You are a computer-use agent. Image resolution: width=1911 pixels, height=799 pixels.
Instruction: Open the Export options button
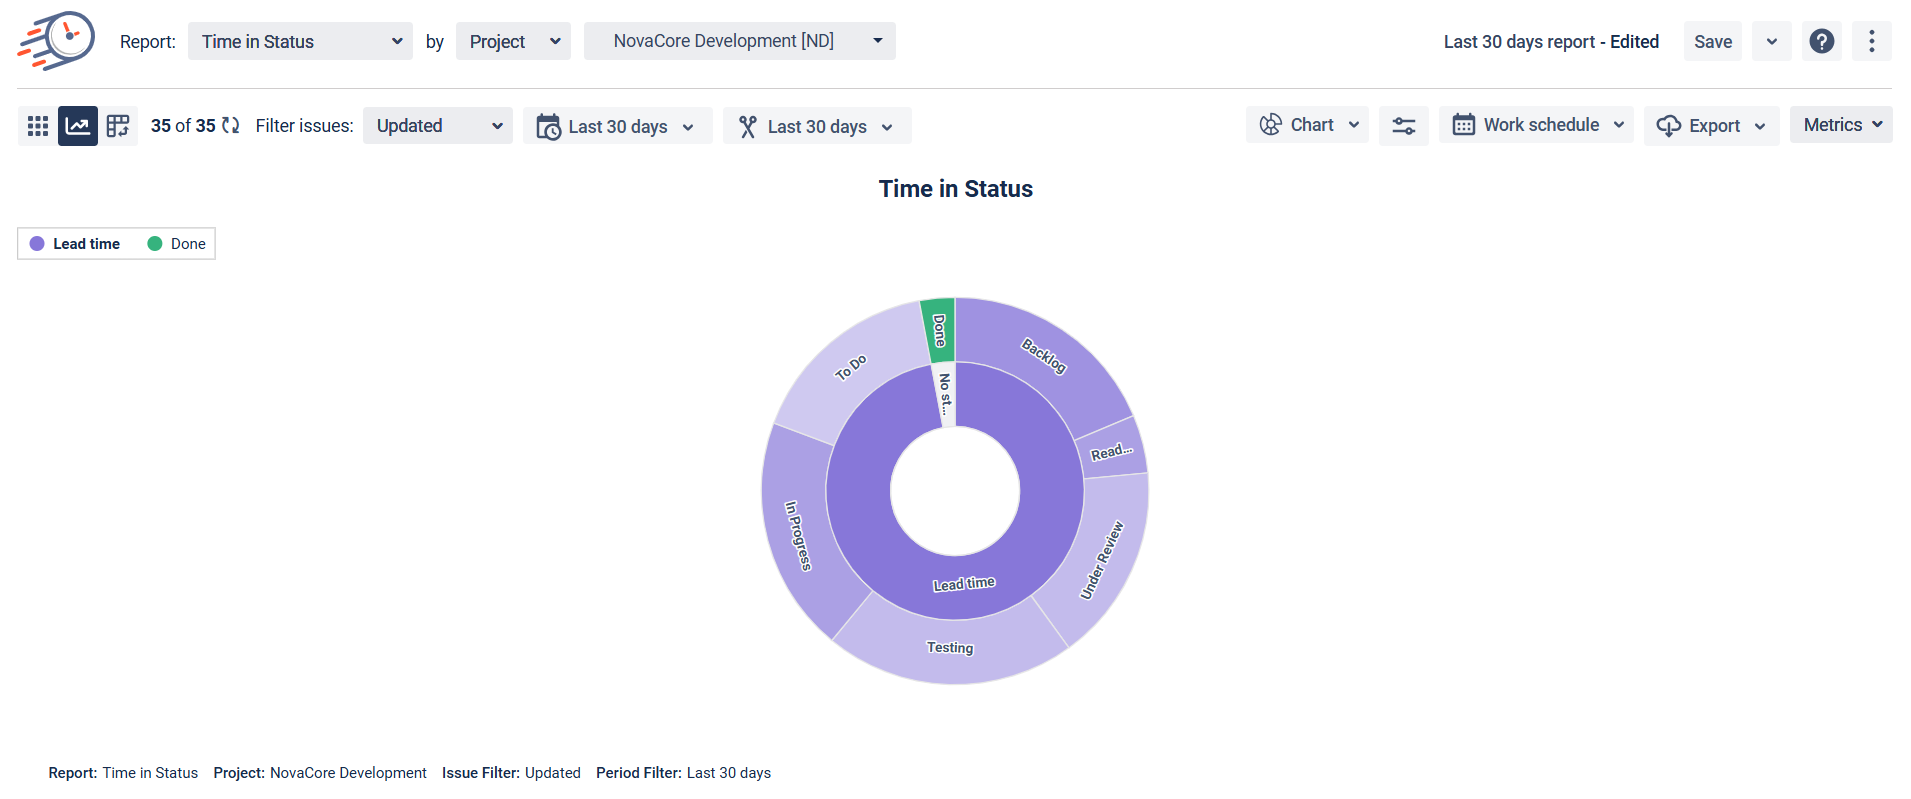(1711, 126)
